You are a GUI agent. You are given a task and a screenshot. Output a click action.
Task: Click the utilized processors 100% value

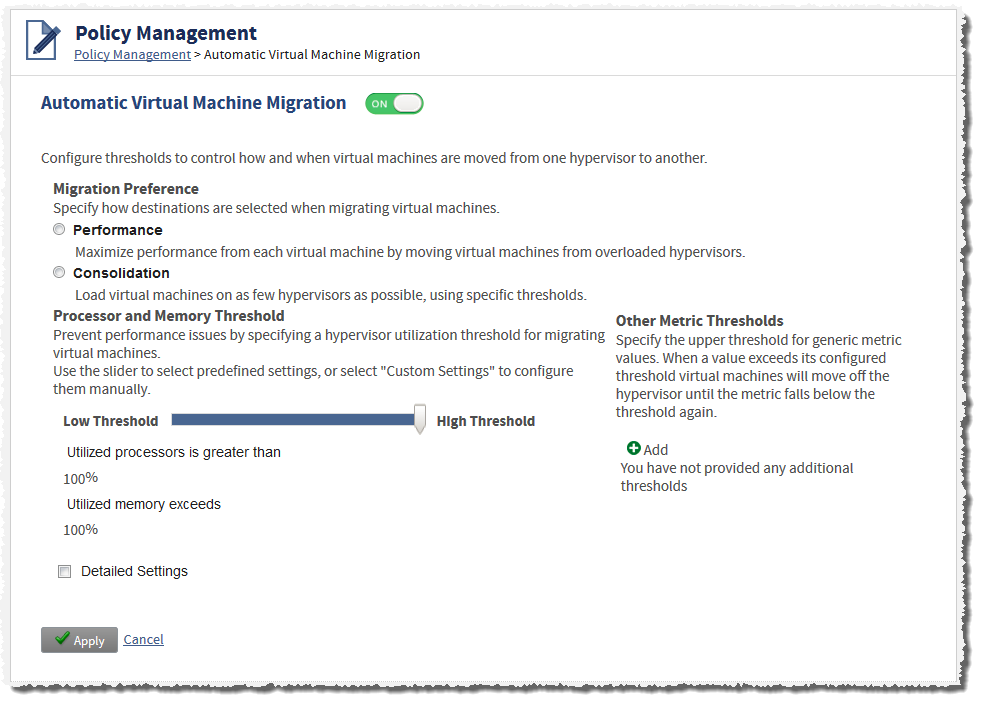81,479
